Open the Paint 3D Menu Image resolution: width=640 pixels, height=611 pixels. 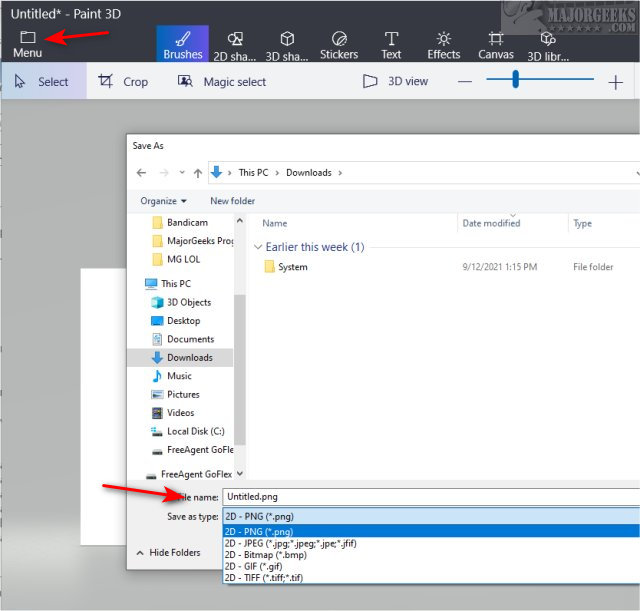[27, 44]
